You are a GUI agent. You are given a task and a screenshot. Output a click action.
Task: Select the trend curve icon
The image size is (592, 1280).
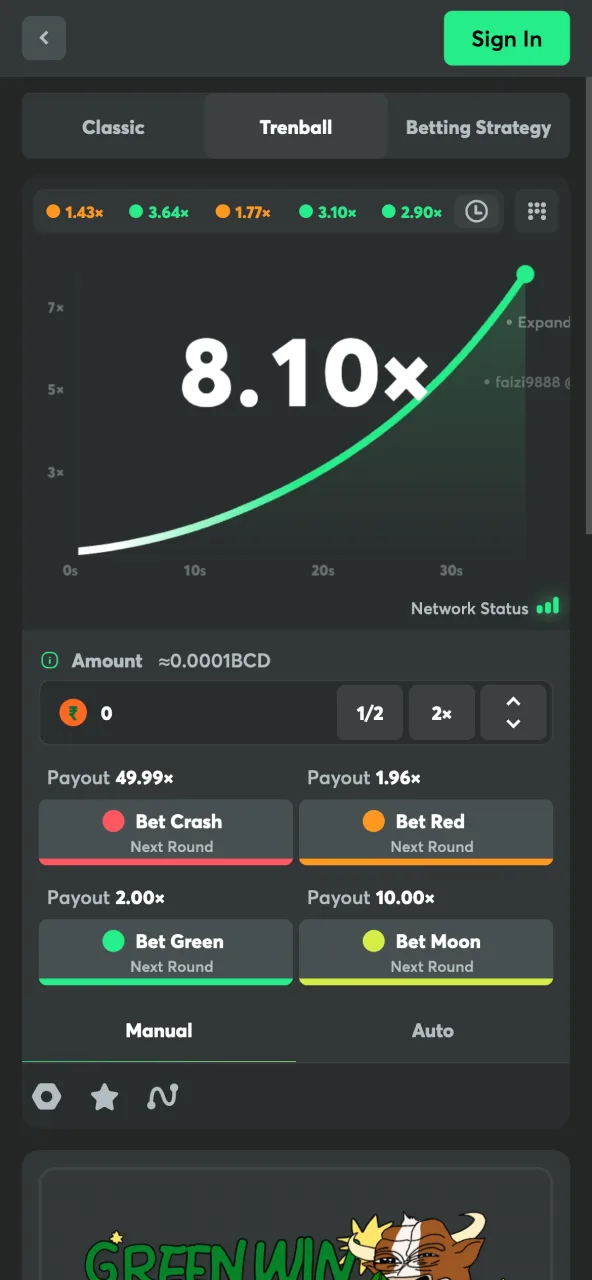click(x=163, y=1096)
